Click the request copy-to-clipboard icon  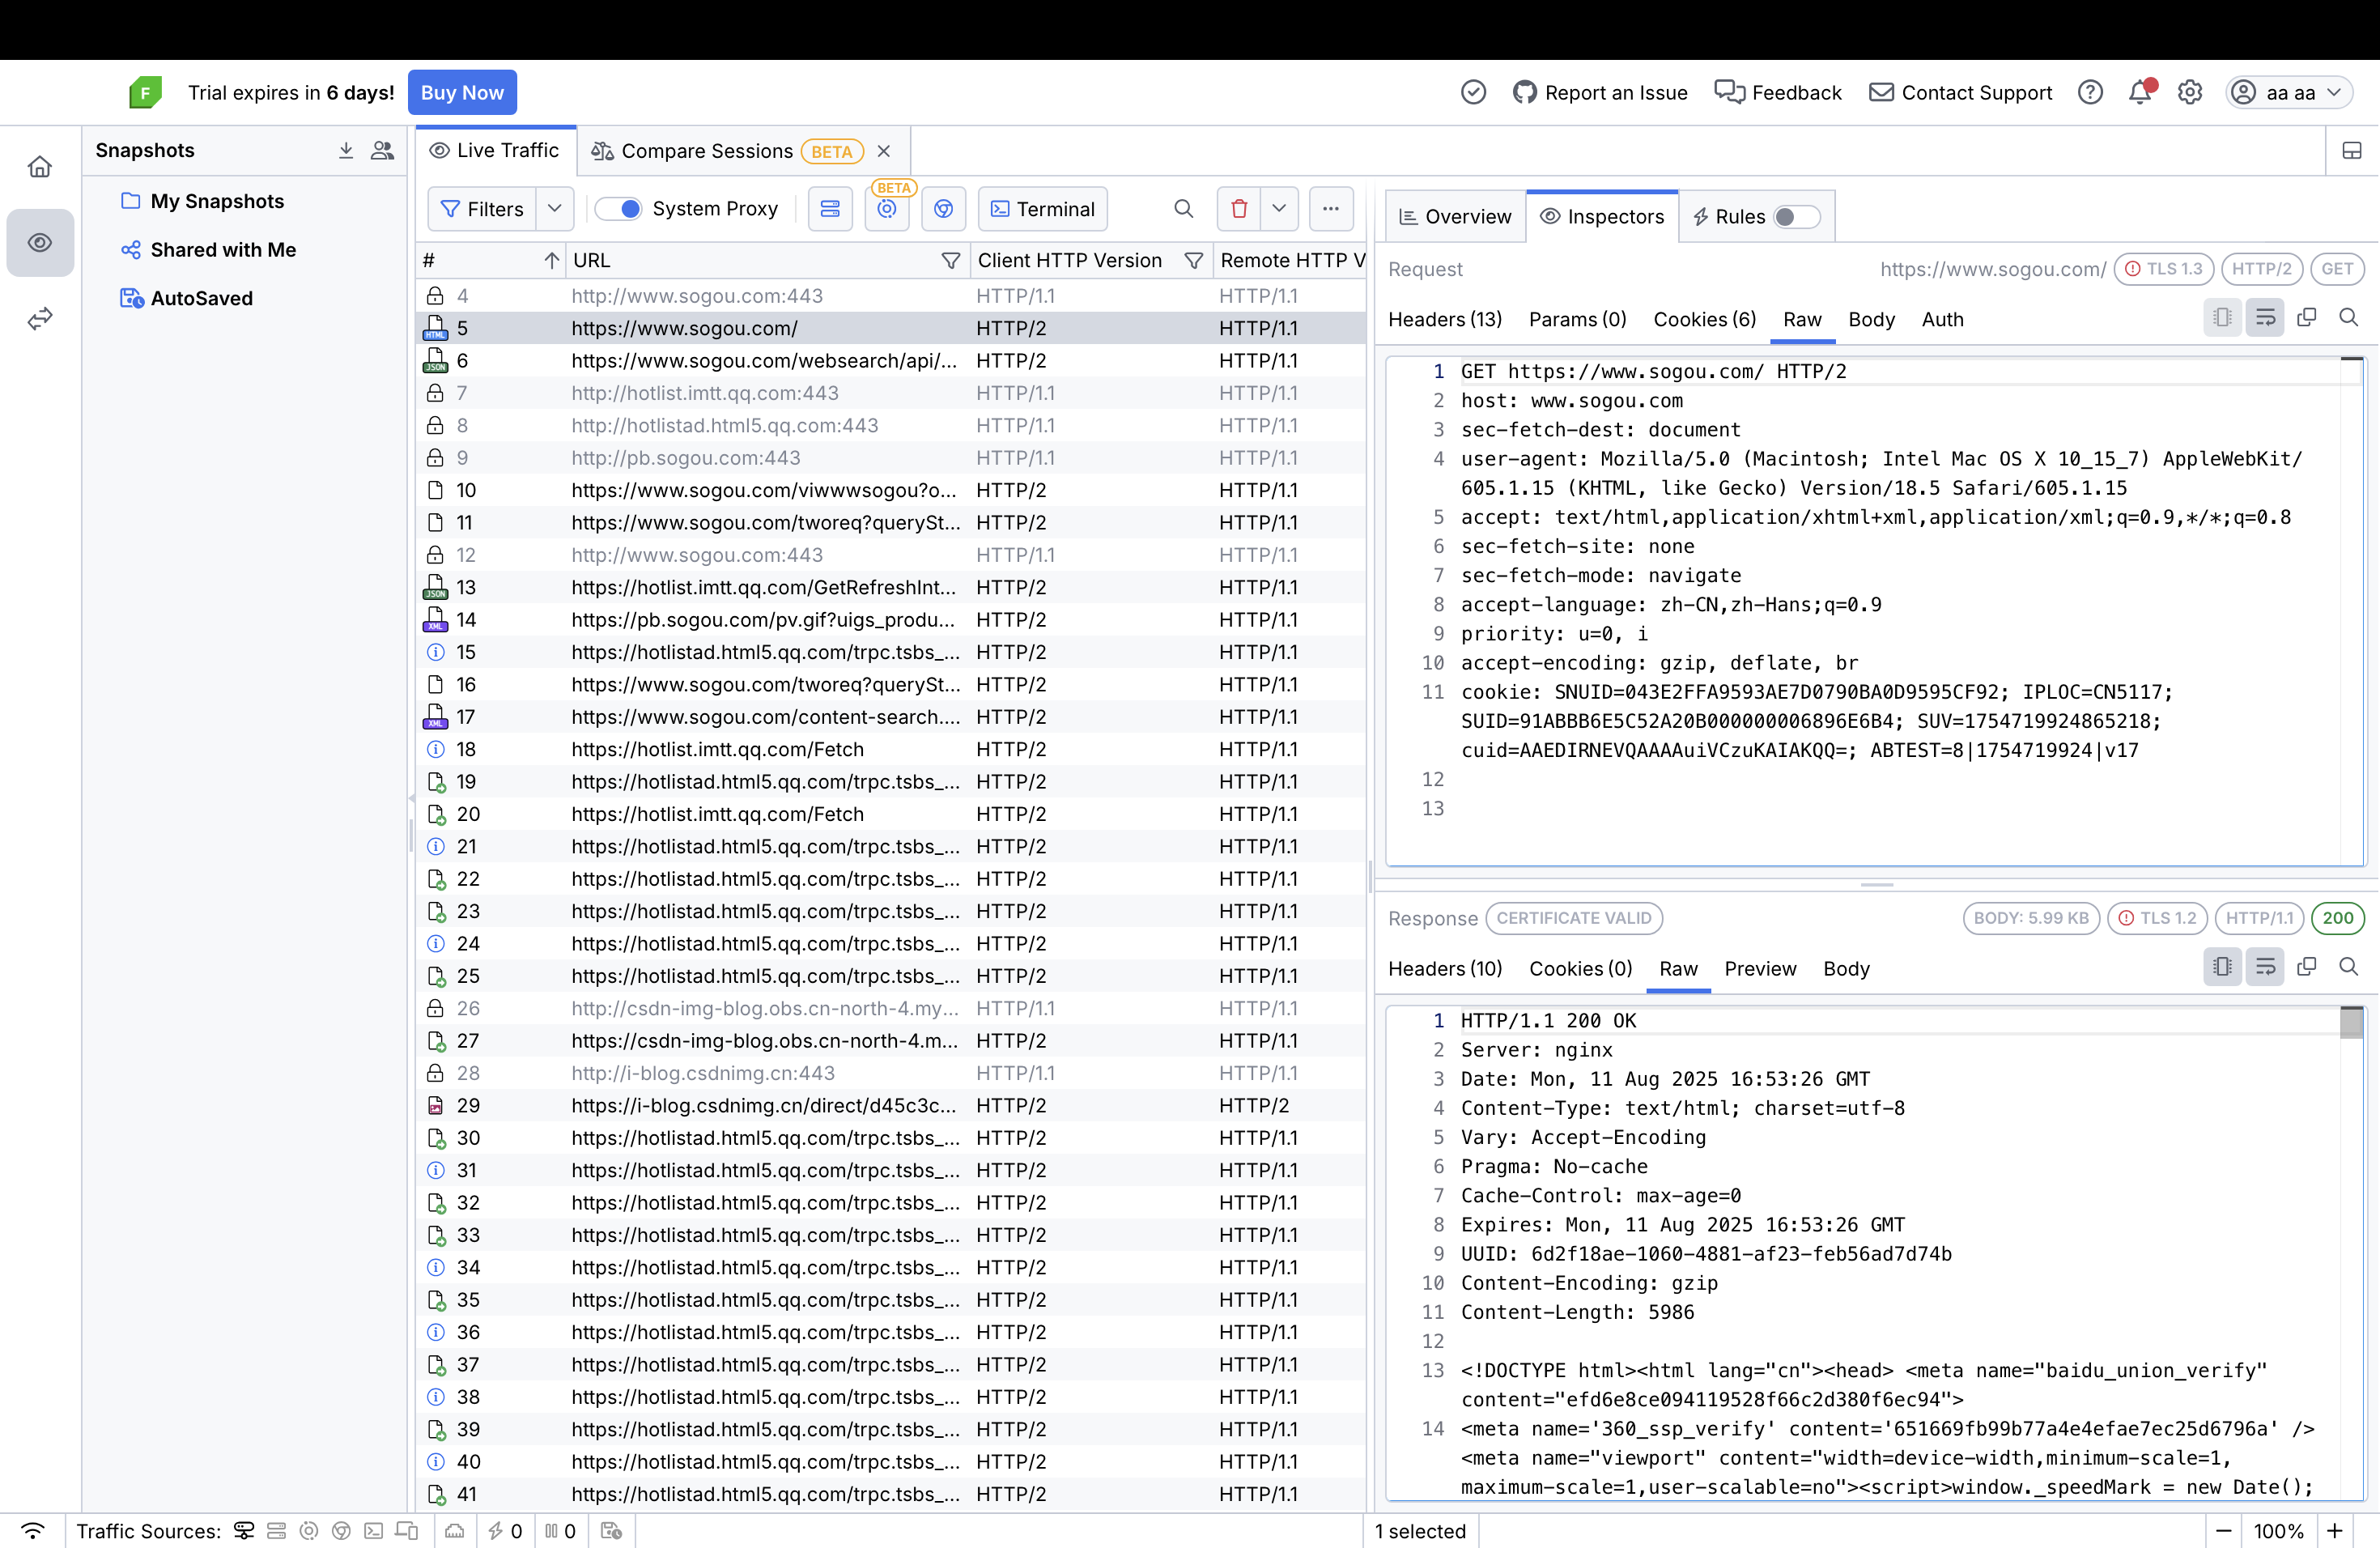[2307, 317]
